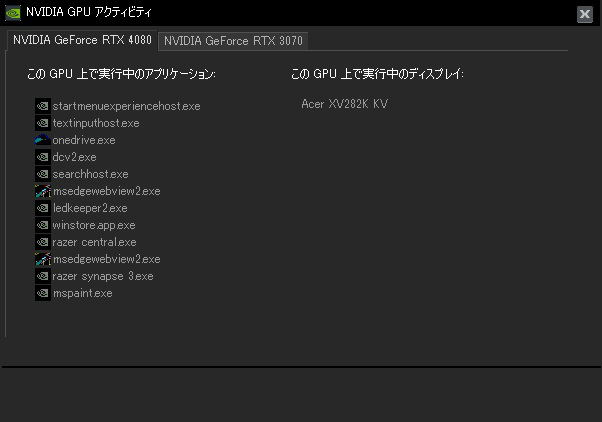Click icon beside razer synapse 3.exe
The height and width of the screenshot is (422, 602).
(43, 276)
